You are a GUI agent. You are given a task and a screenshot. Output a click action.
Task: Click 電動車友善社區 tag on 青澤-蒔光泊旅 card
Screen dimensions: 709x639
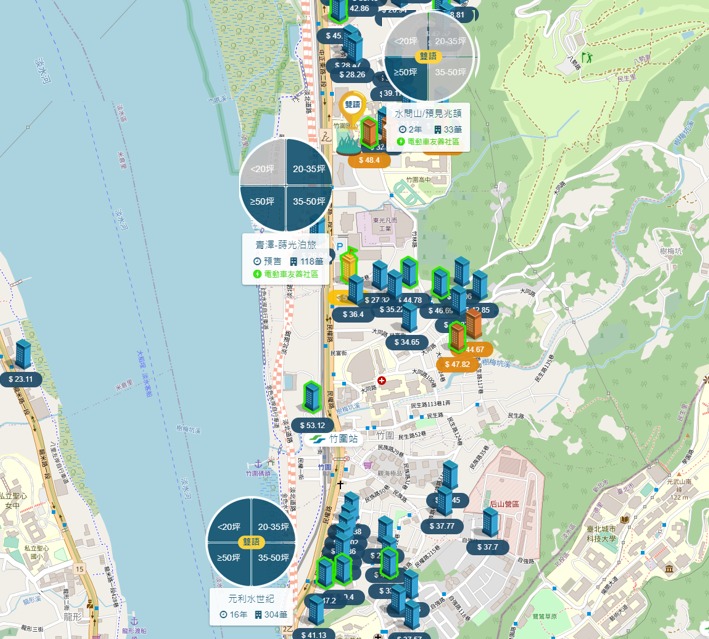point(286,274)
